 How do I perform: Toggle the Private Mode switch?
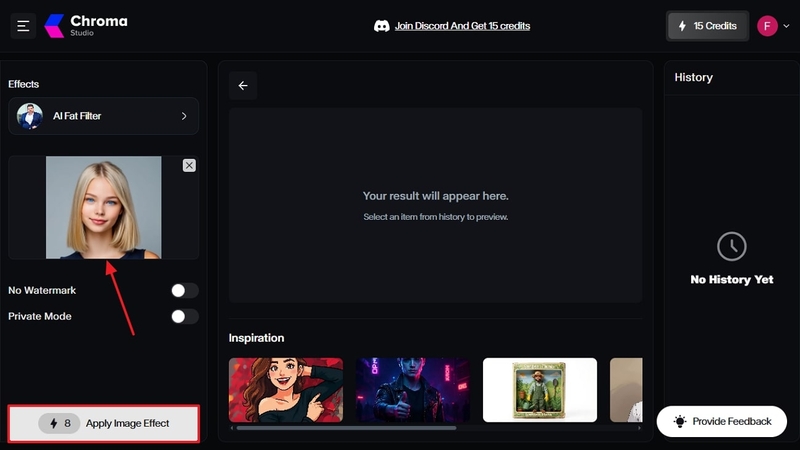coord(184,316)
